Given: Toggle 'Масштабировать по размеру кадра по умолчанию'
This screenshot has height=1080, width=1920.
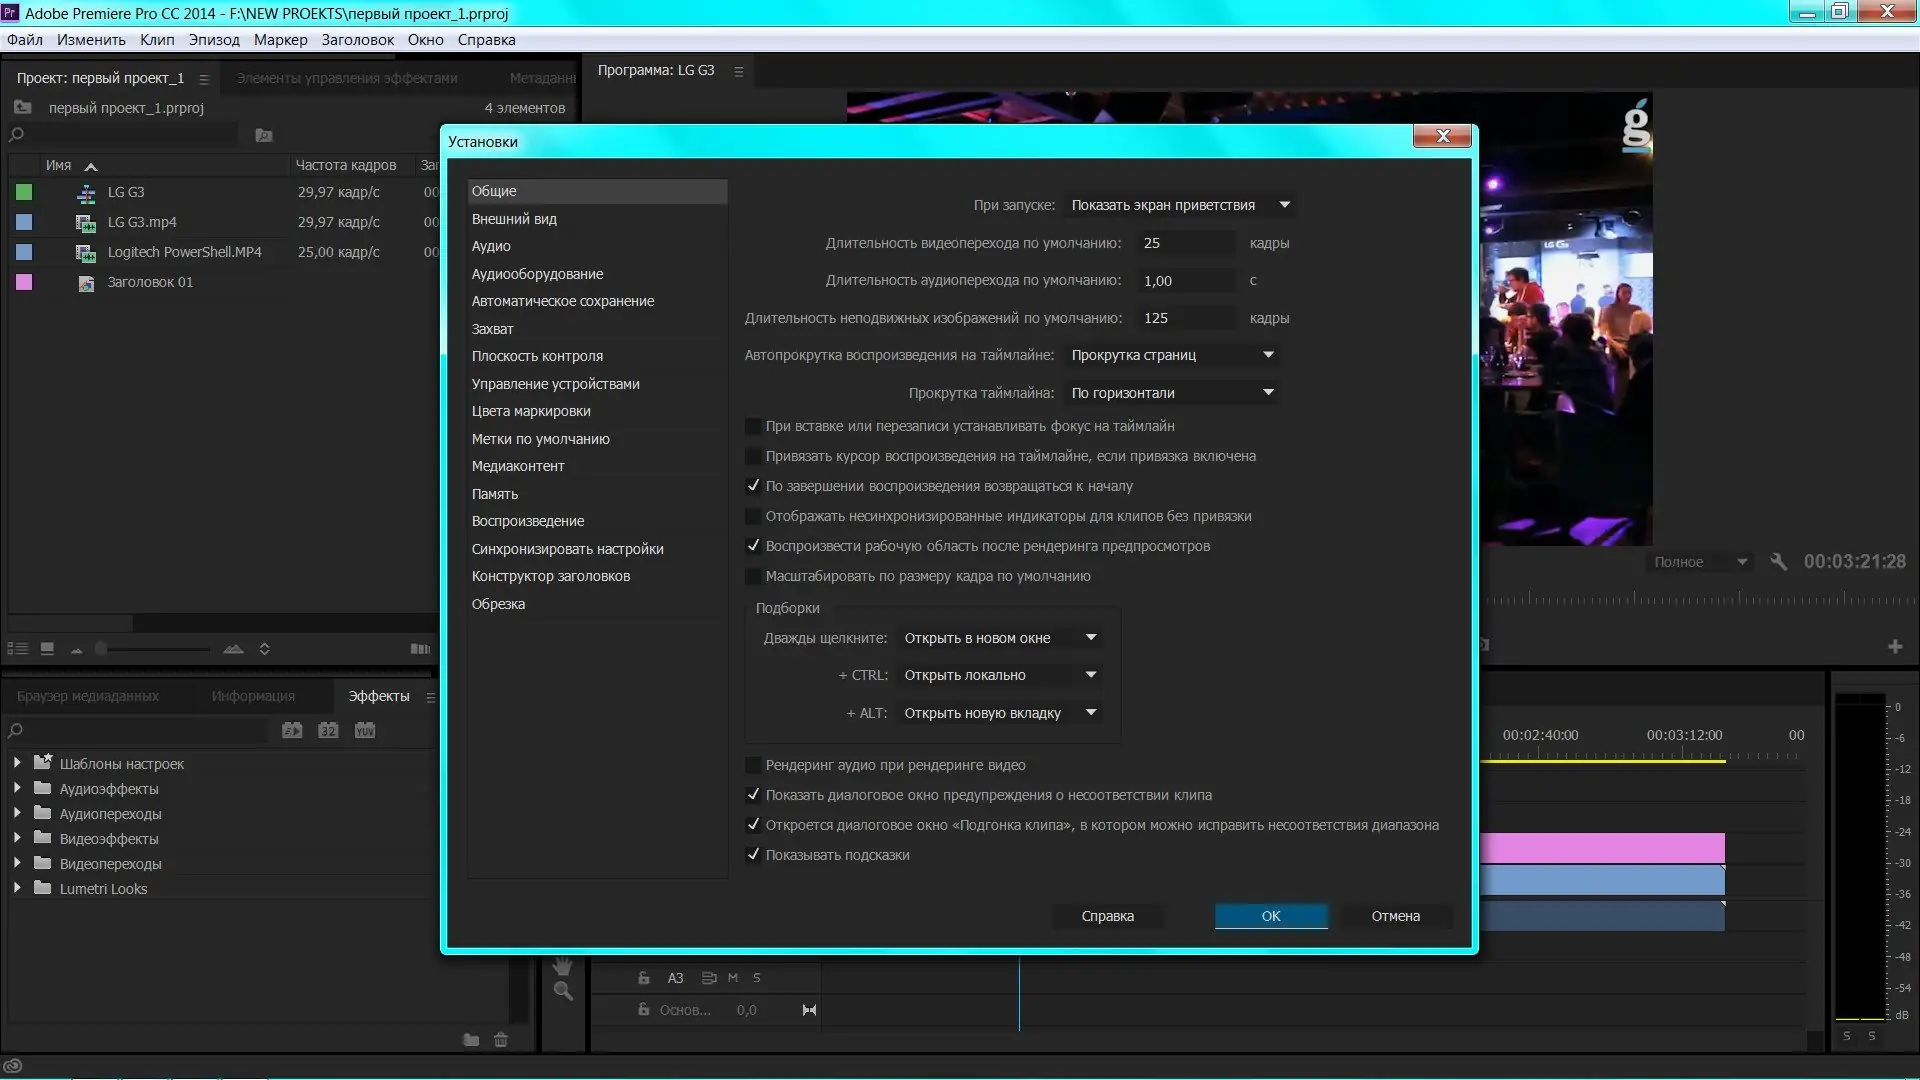Looking at the screenshot, I should [753, 576].
